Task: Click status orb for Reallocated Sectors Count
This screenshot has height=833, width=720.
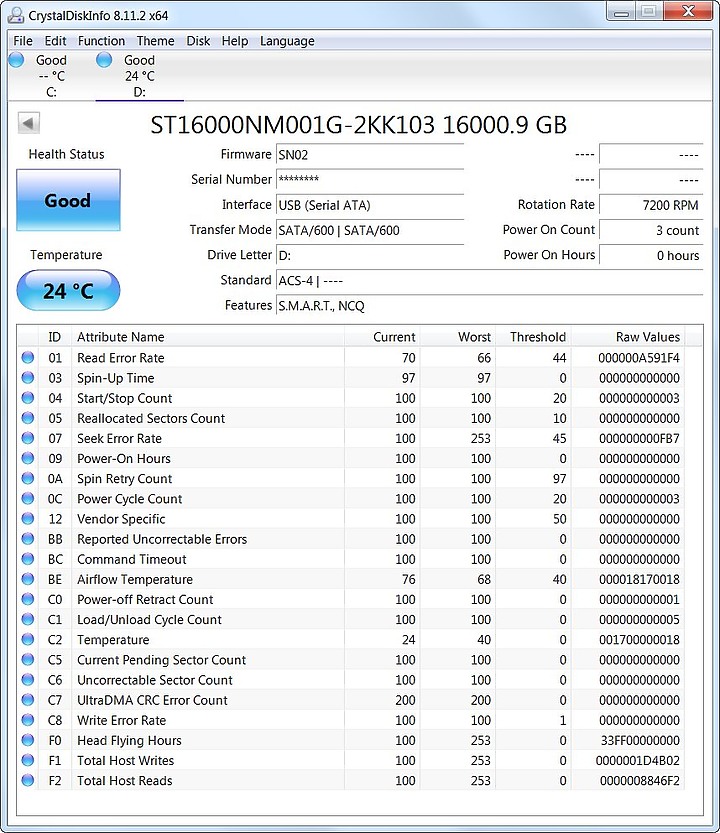Action: point(27,418)
